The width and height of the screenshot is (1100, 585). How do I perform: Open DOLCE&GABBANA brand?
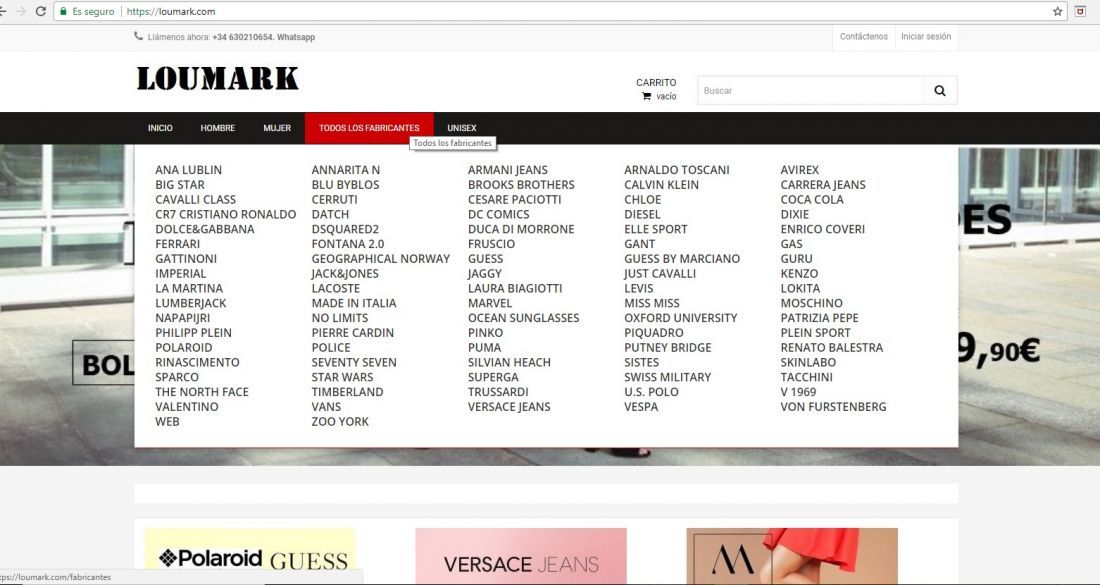[x=205, y=229]
